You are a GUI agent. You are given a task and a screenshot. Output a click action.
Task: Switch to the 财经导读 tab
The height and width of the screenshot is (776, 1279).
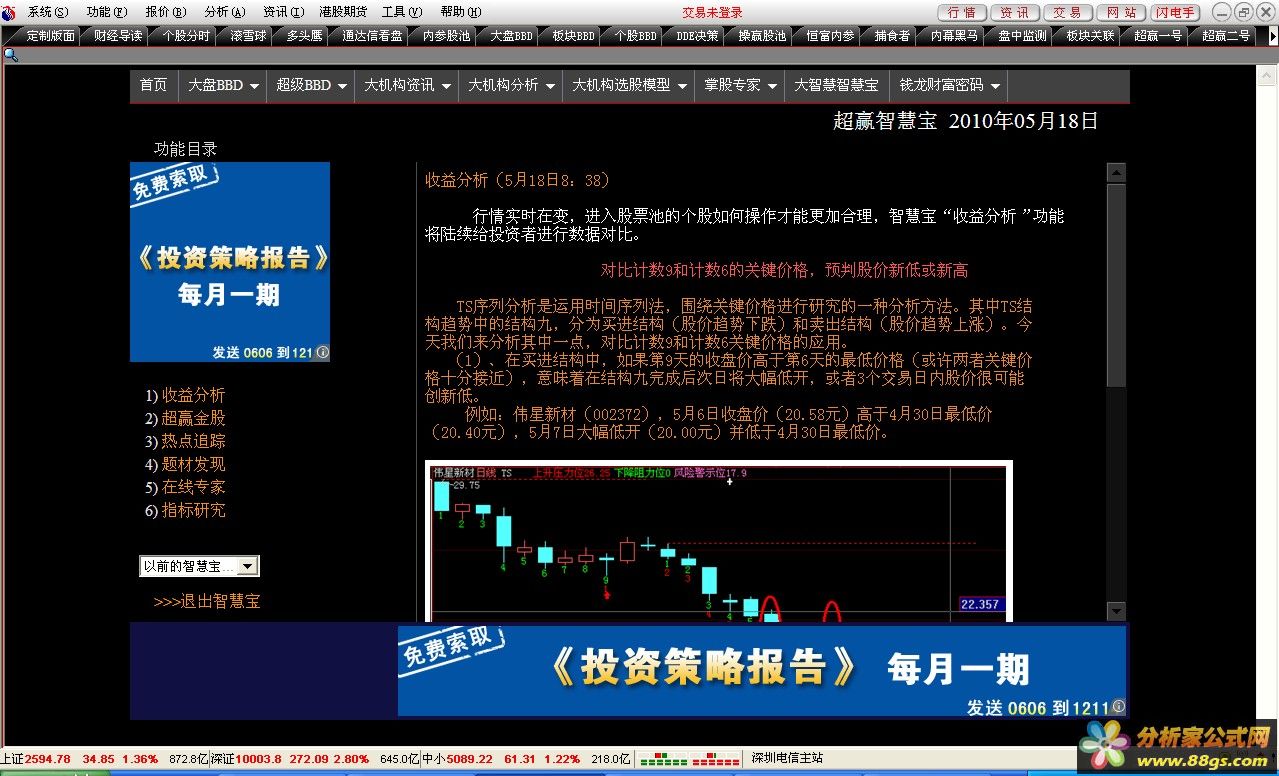coord(118,35)
